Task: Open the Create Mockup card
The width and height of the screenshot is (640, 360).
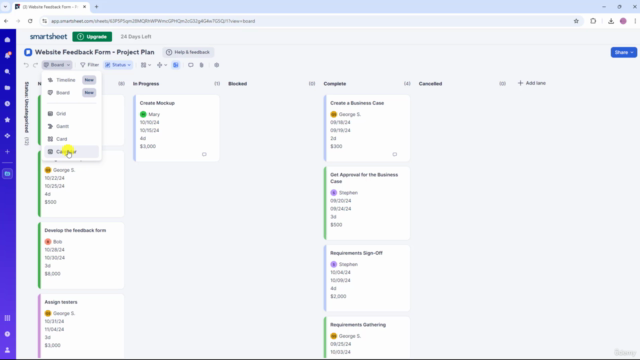Action: 176,128
